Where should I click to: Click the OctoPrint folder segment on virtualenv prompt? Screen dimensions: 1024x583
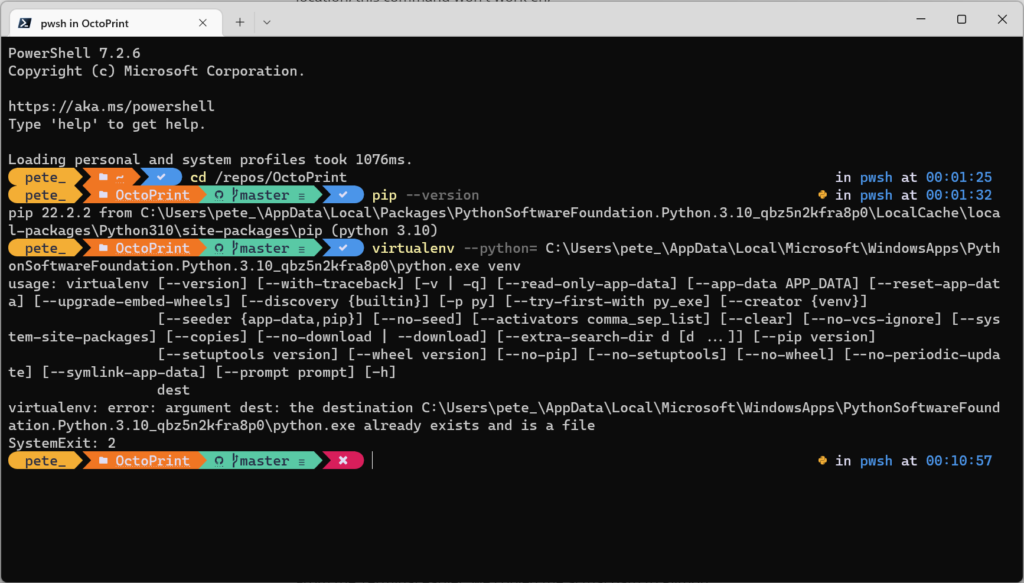pyautogui.click(x=144, y=248)
